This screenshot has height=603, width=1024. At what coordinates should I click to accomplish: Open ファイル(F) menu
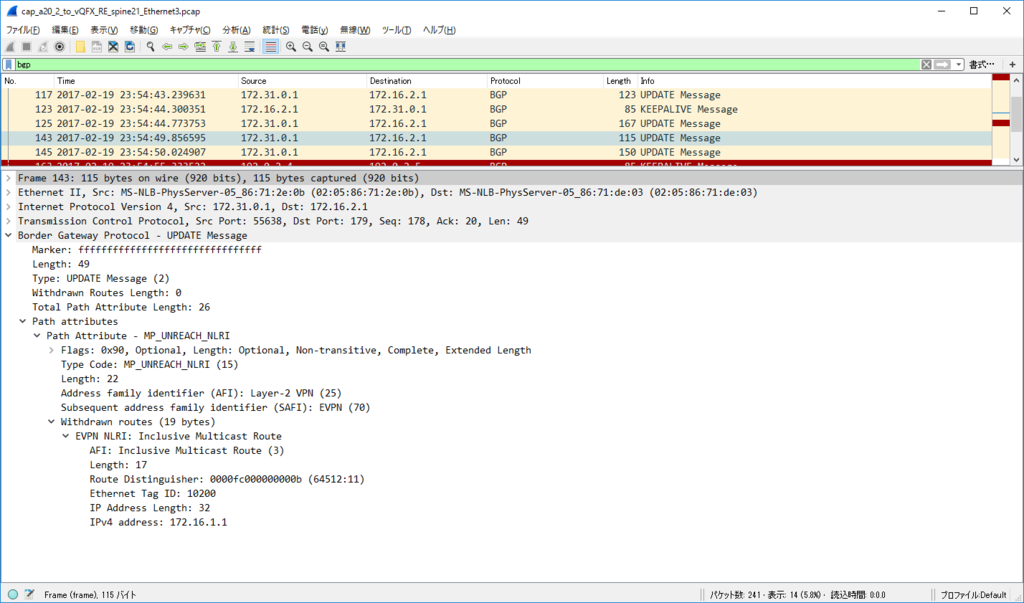[x=23, y=30]
